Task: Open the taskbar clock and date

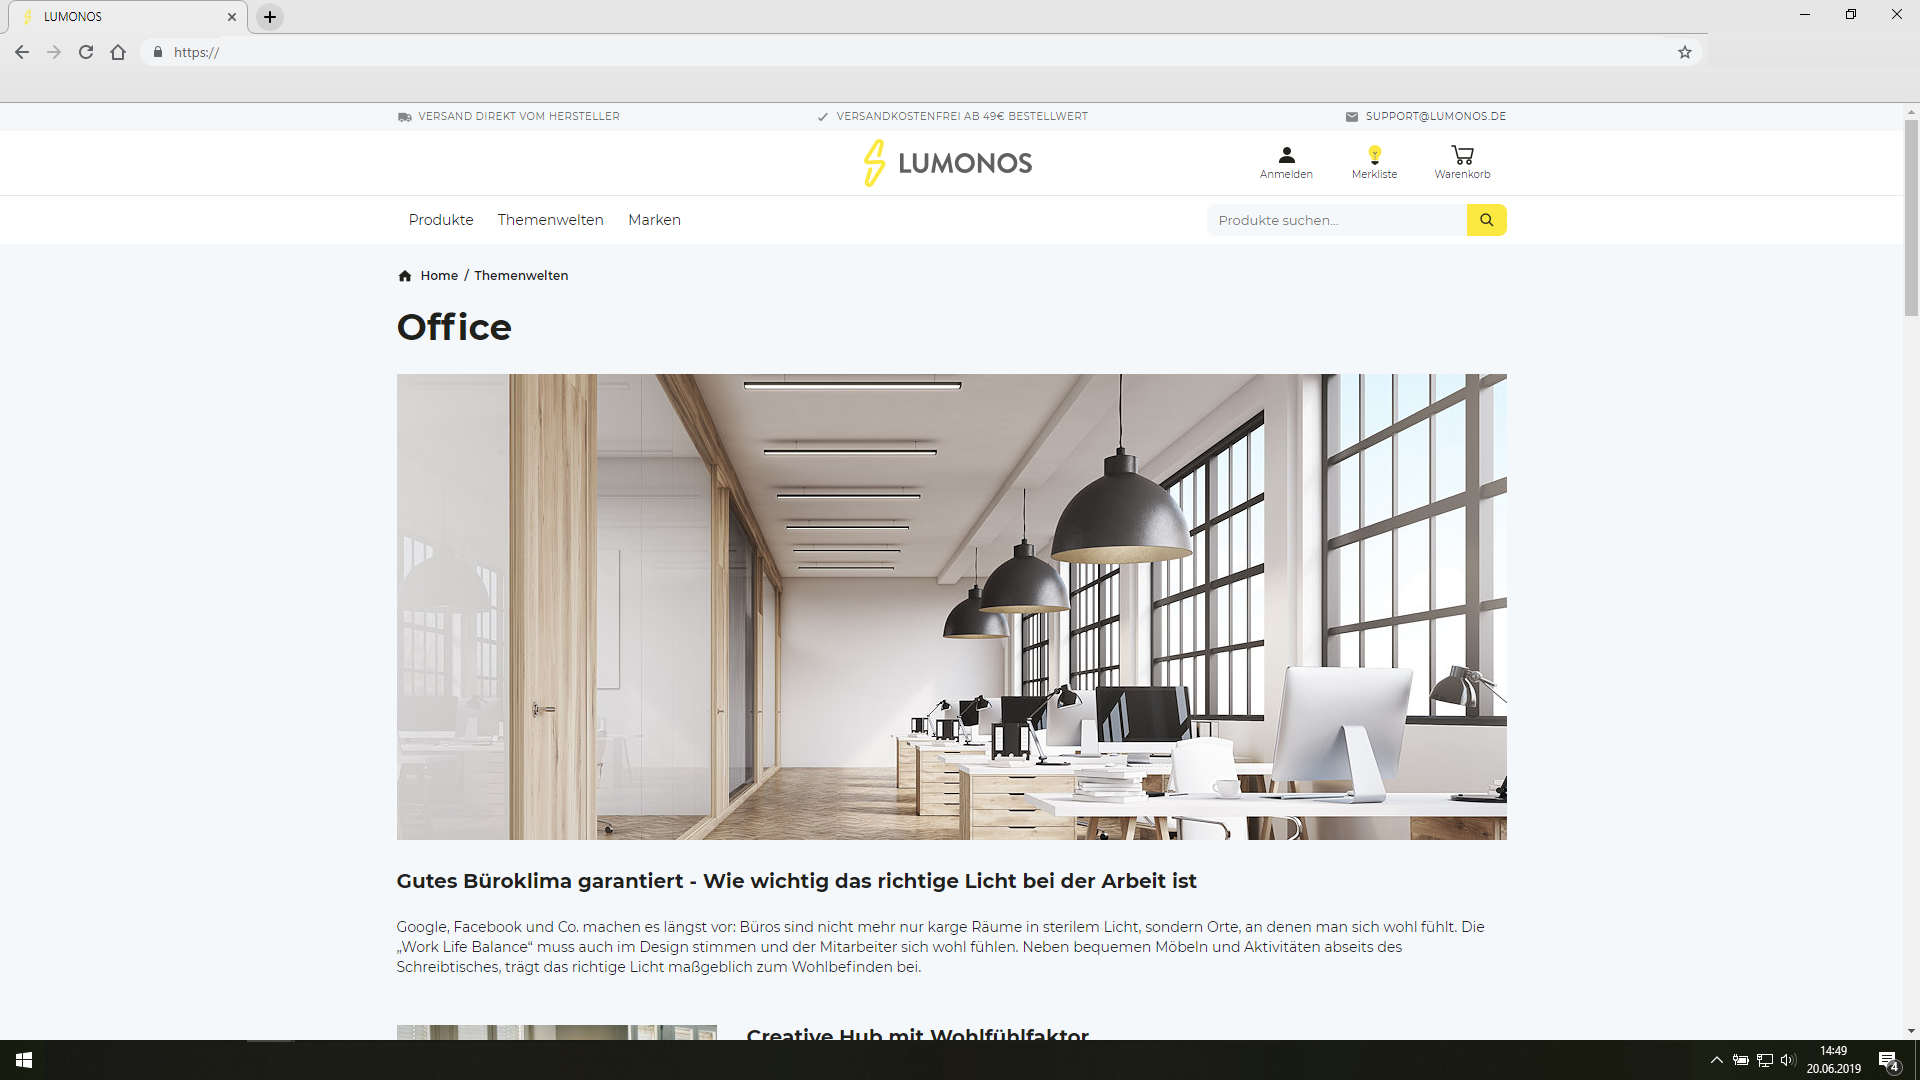Action: point(1833,1060)
